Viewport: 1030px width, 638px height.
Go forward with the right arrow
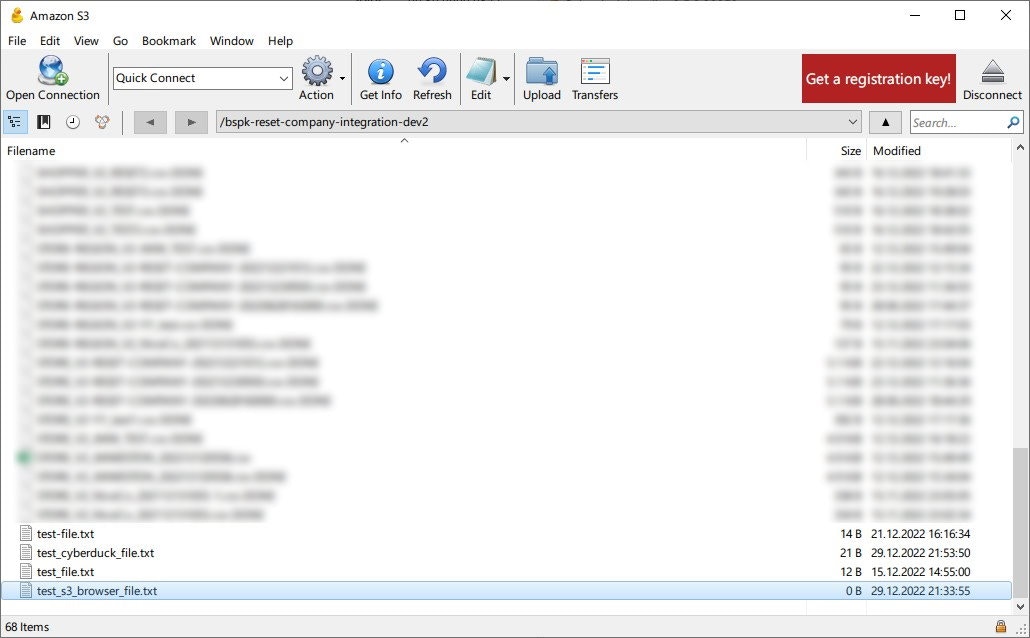191,122
